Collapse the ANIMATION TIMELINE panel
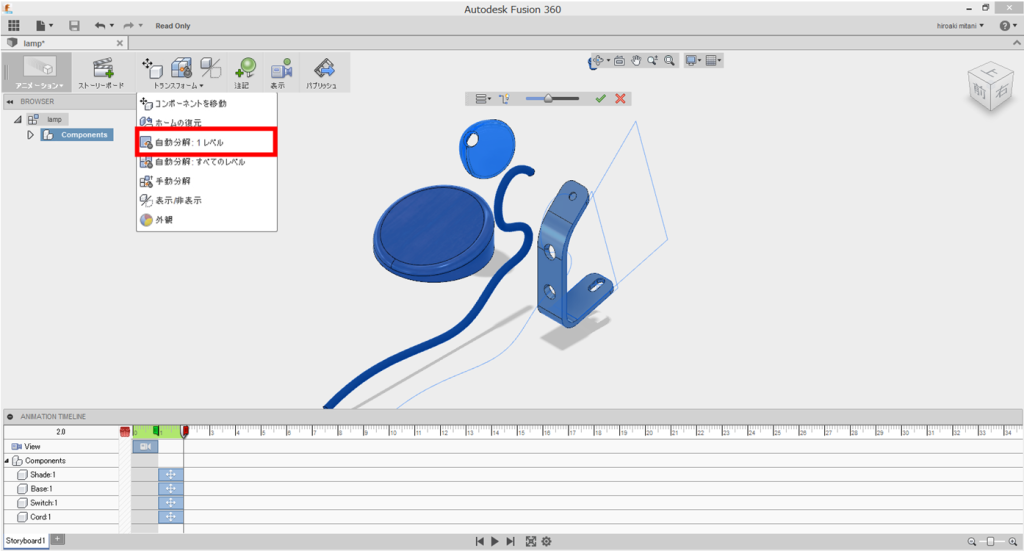1024x551 pixels. point(10,417)
